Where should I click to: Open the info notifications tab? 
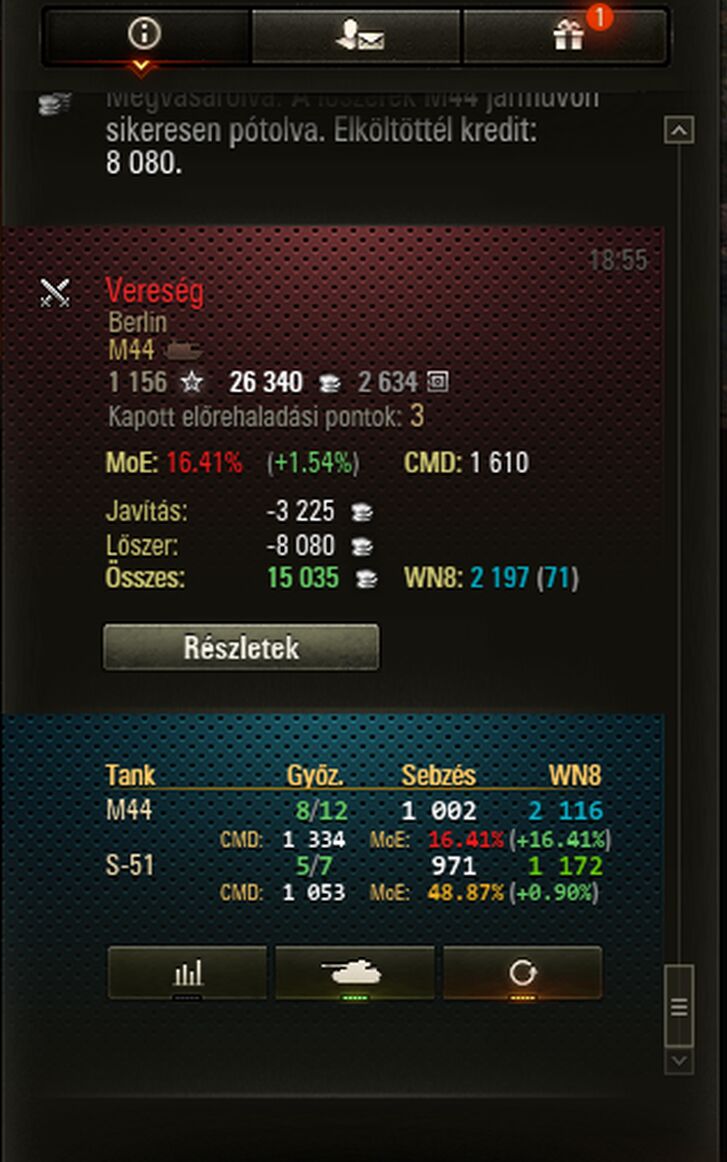[x=145, y=35]
